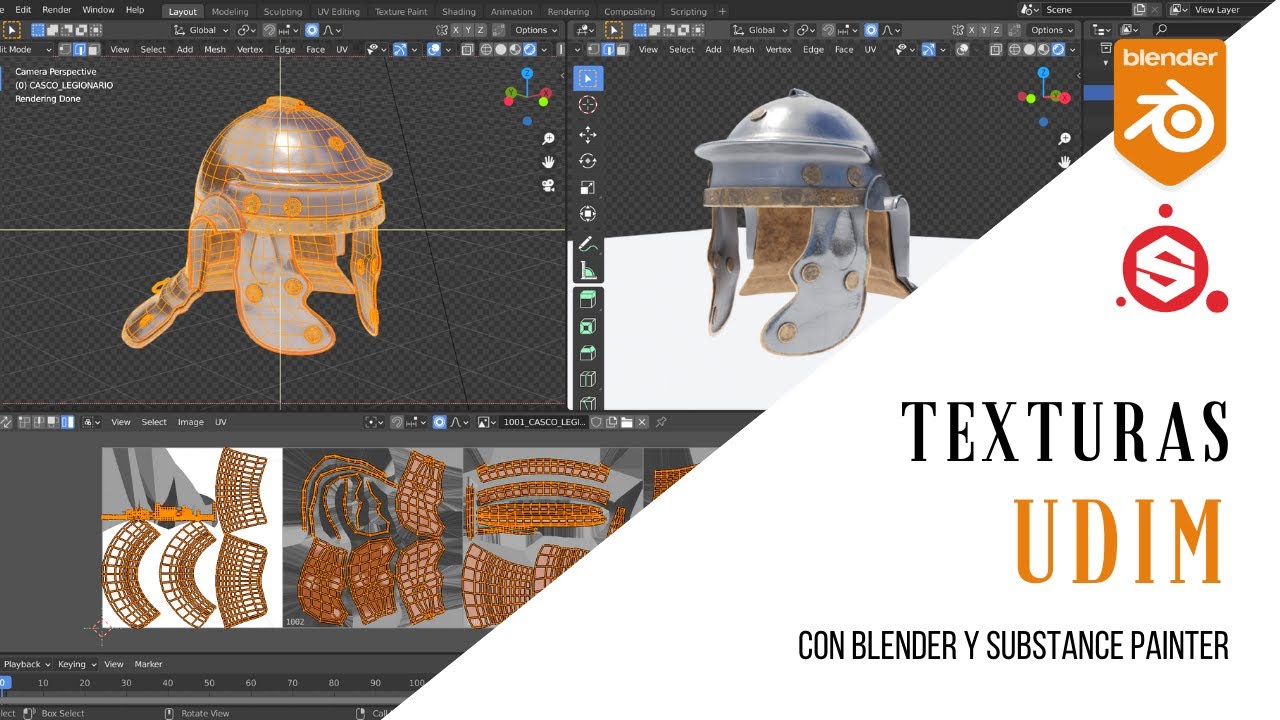Enable rendered shading in right viewport
The height and width of the screenshot is (720, 1280).
(x=1058, y=49)
